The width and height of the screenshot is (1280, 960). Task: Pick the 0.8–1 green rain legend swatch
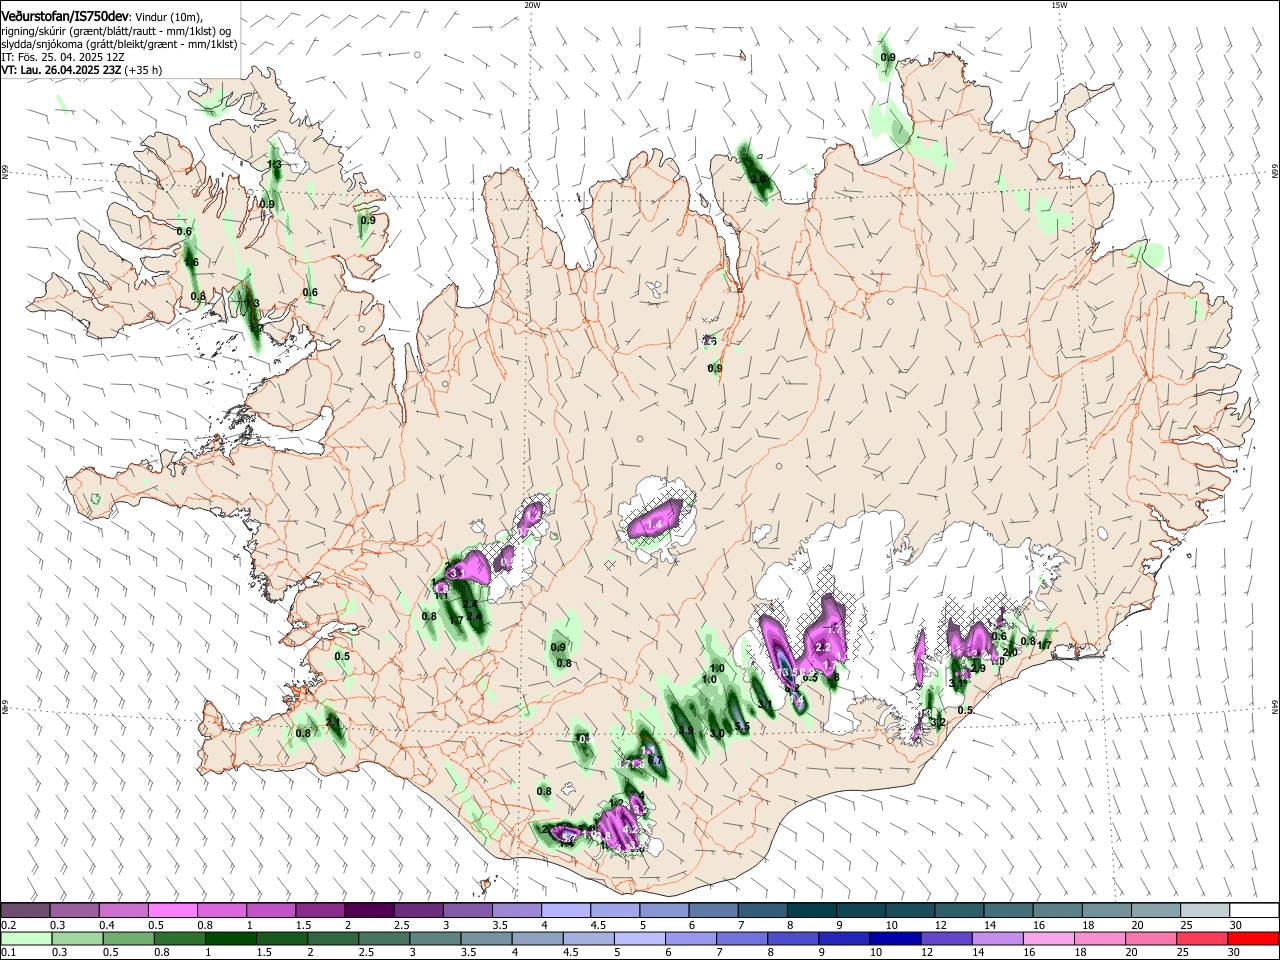point(179,938)
